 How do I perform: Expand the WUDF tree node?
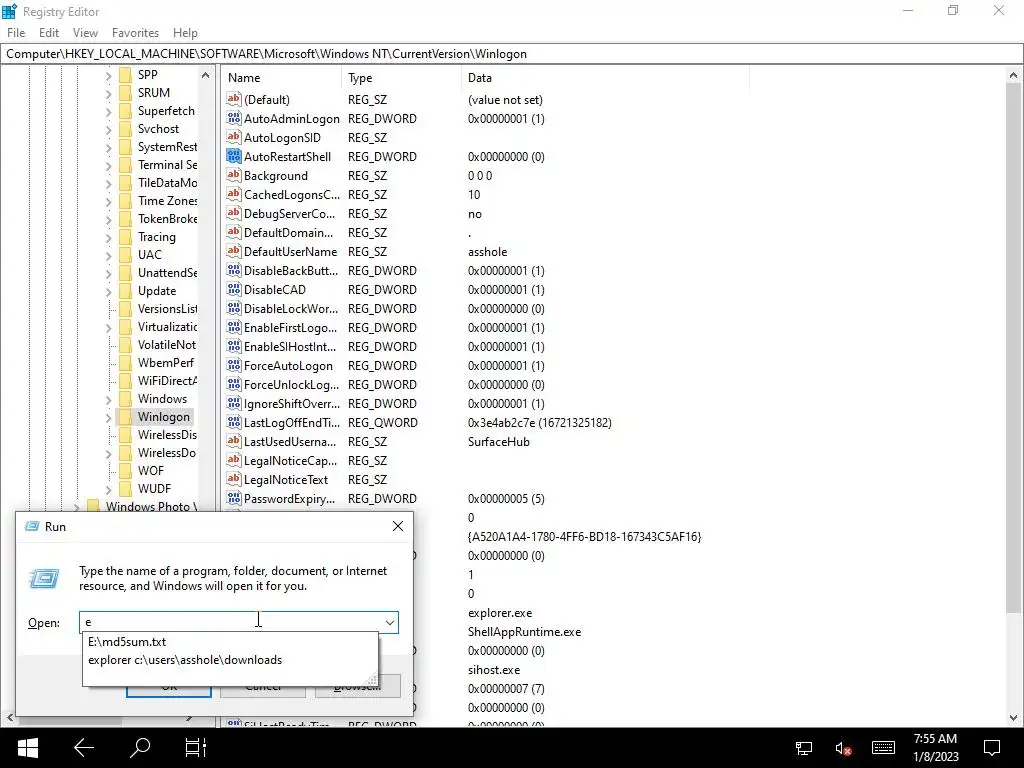(108, 490)
